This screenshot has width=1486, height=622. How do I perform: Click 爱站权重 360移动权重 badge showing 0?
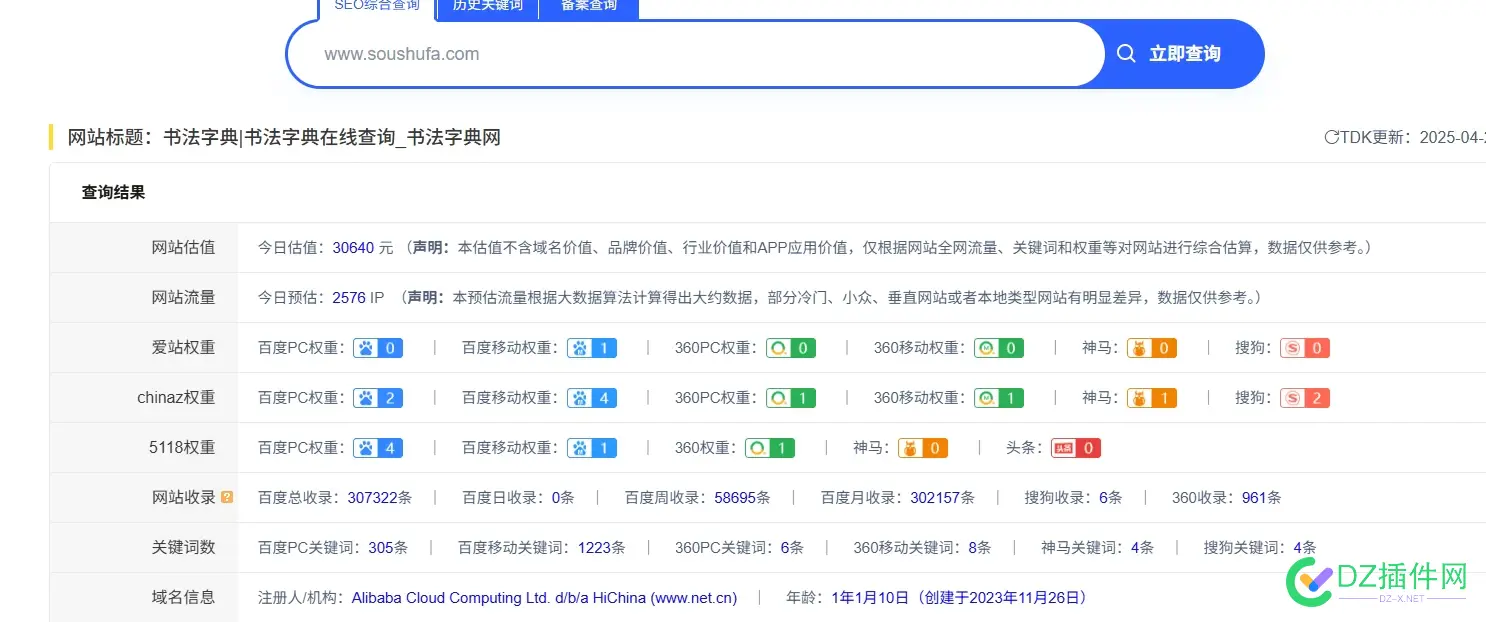click(999, 348)
